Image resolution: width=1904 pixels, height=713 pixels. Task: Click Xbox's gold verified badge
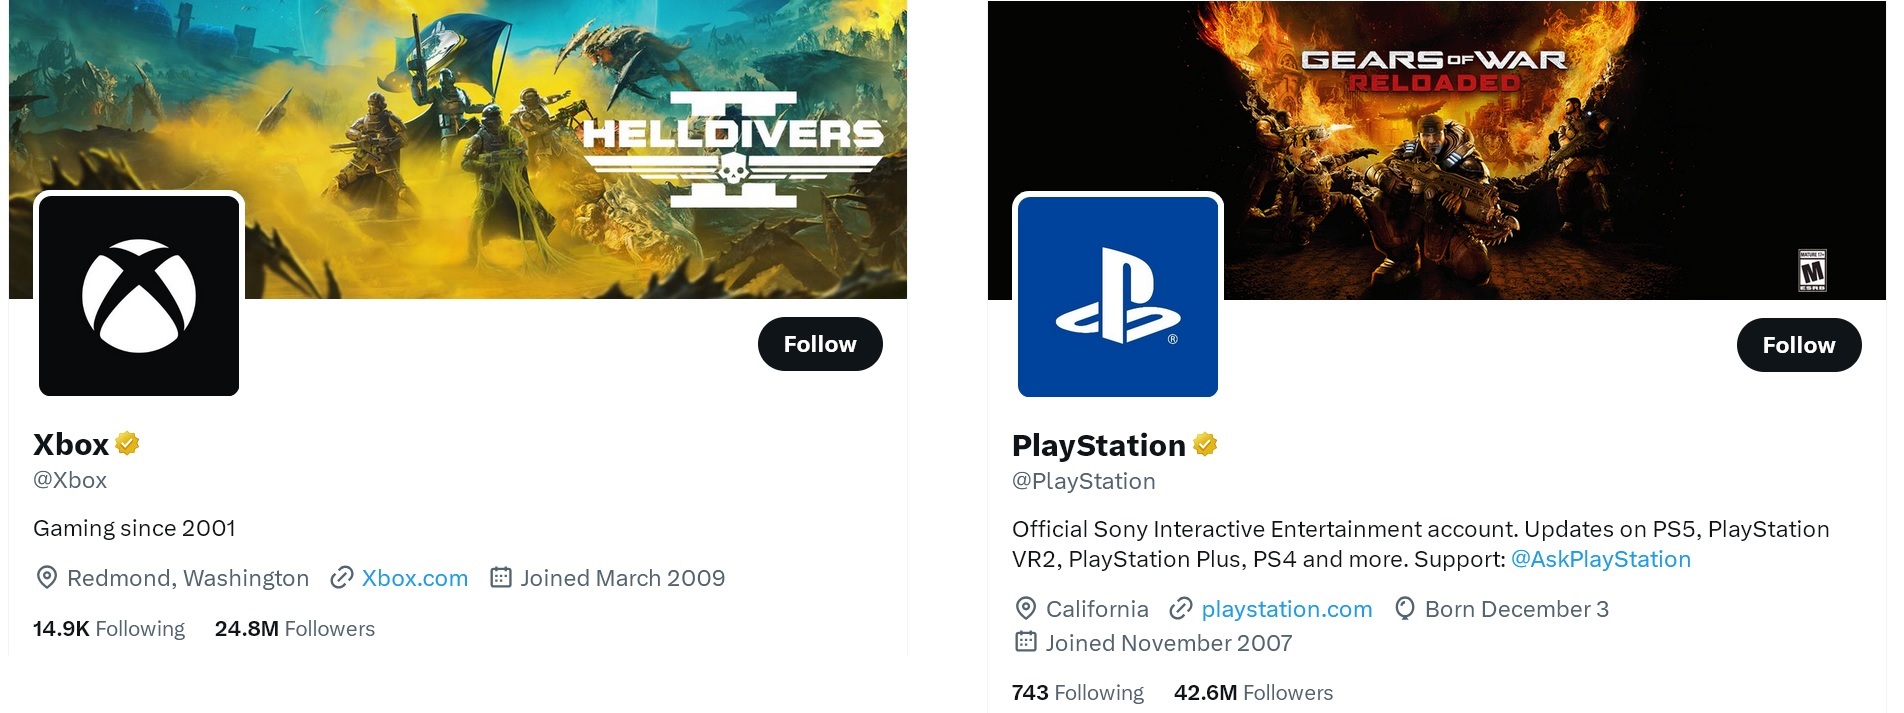coord(127,443)
